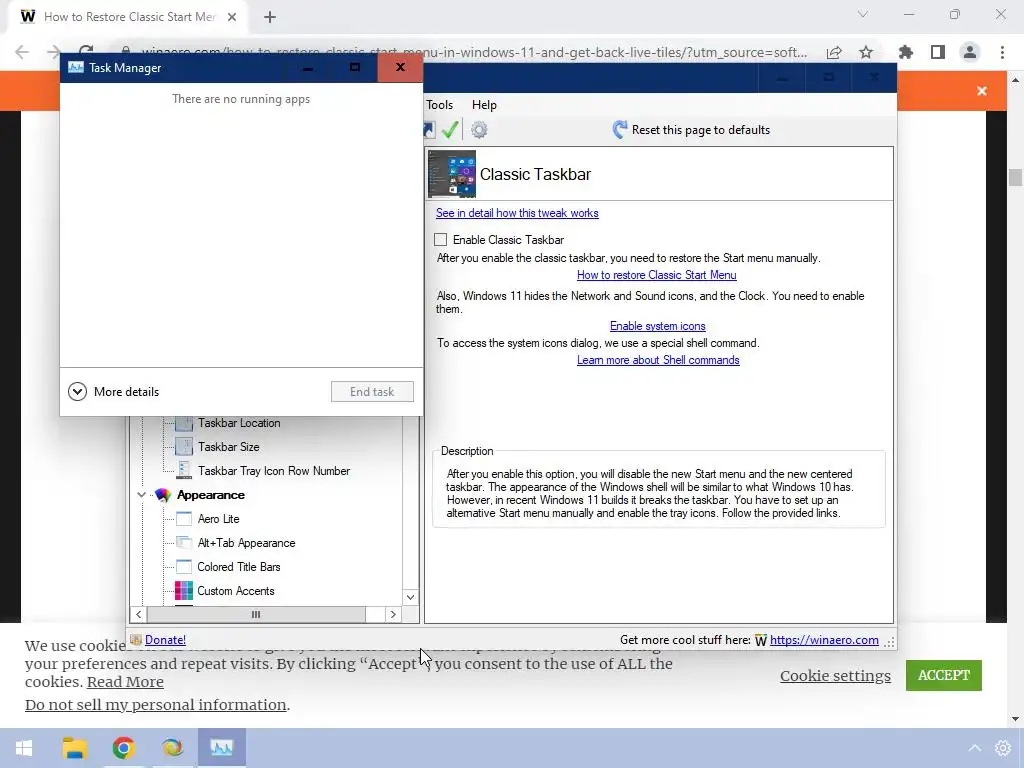Screen dimensions: 1024x768
Task: Open the Help menu
Action: [484, 104]
